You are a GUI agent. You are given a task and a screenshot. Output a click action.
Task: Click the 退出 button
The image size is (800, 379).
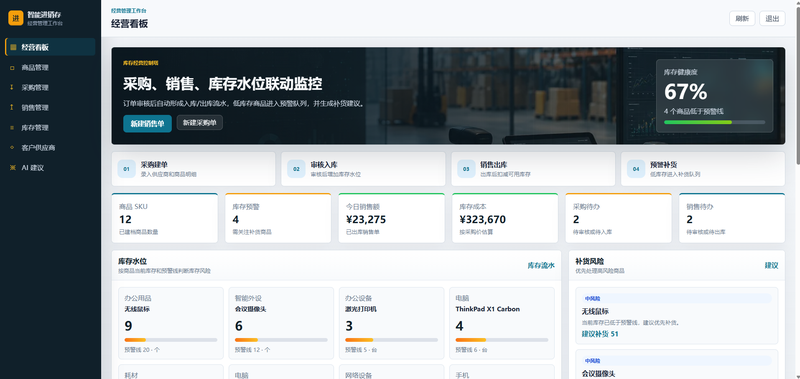(x=772, y=18)
